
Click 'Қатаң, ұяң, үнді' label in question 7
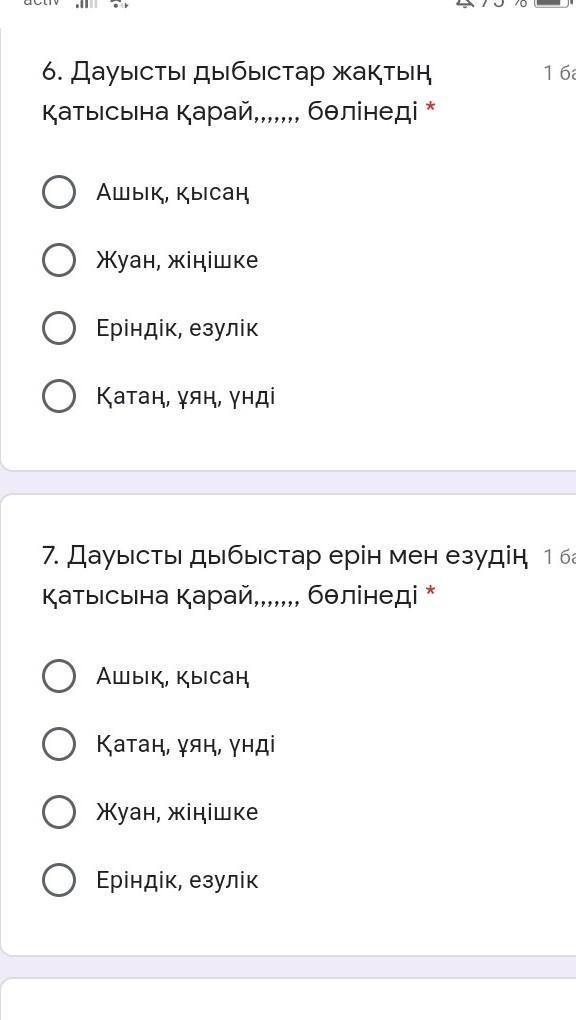tap(185, 745)
